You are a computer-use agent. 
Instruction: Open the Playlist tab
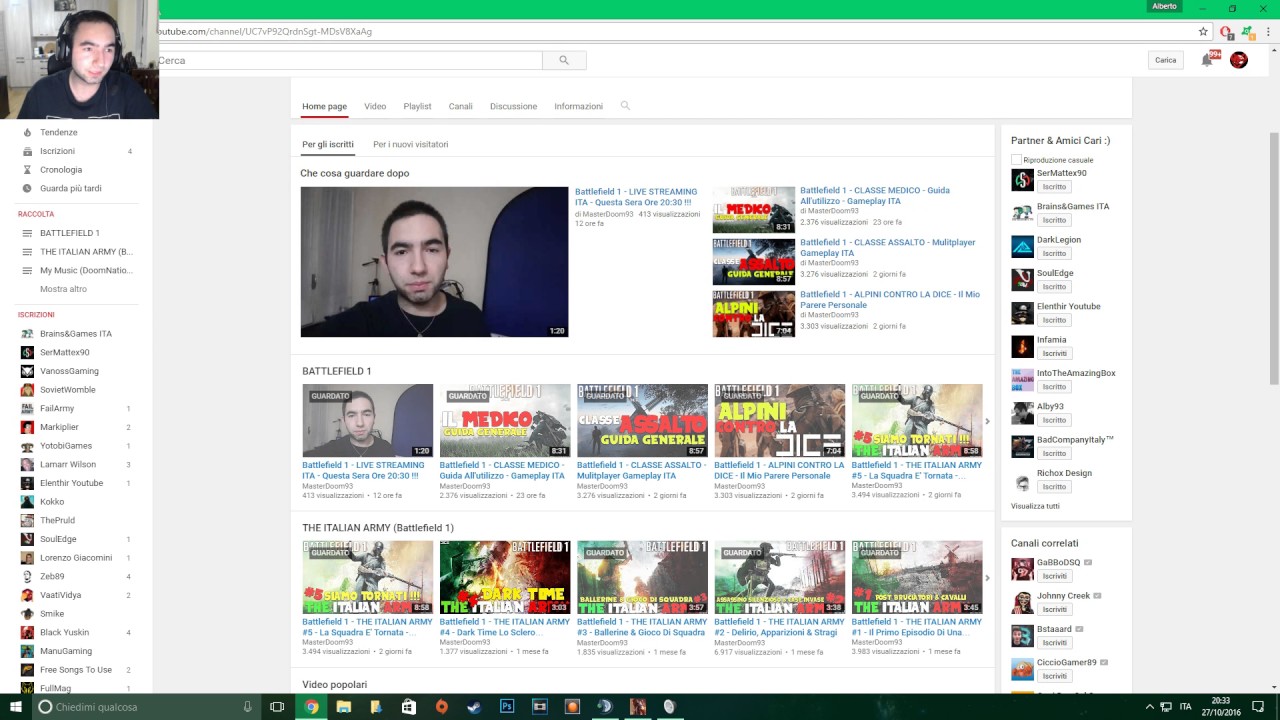coord(417,106)
